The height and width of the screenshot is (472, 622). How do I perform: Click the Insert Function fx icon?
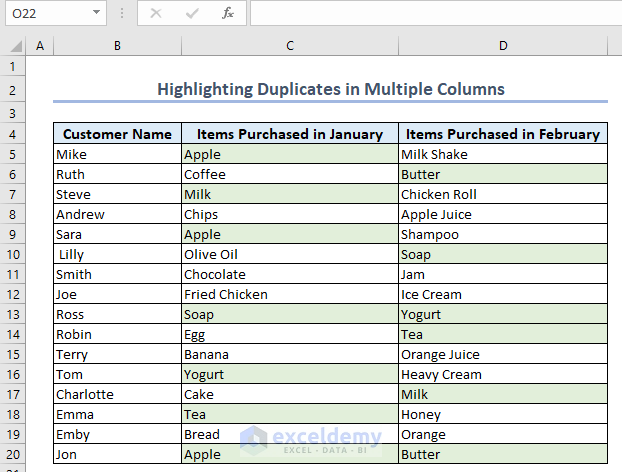coord(228,13)
